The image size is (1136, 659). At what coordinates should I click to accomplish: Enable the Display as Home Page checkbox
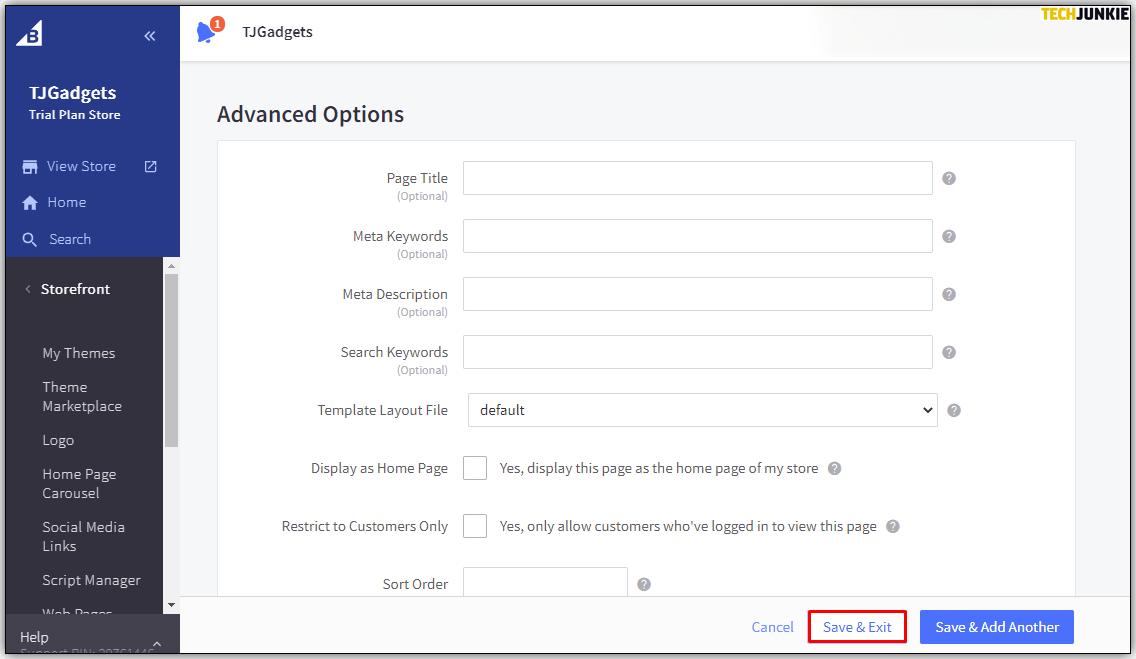tap(475, 468)
